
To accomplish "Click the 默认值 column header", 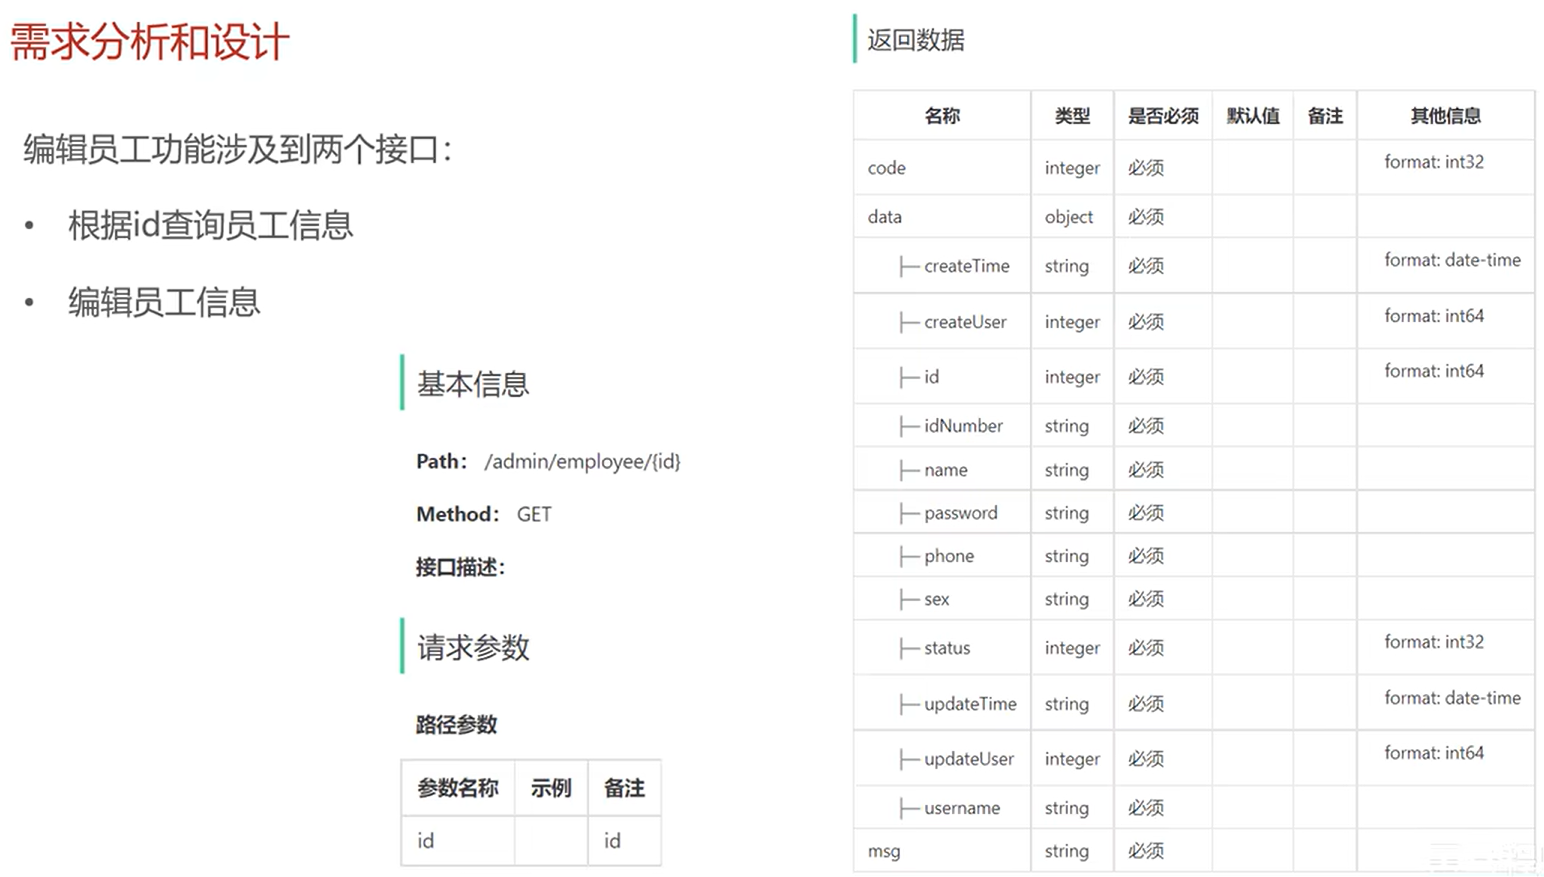I will tap(1253, 116).
